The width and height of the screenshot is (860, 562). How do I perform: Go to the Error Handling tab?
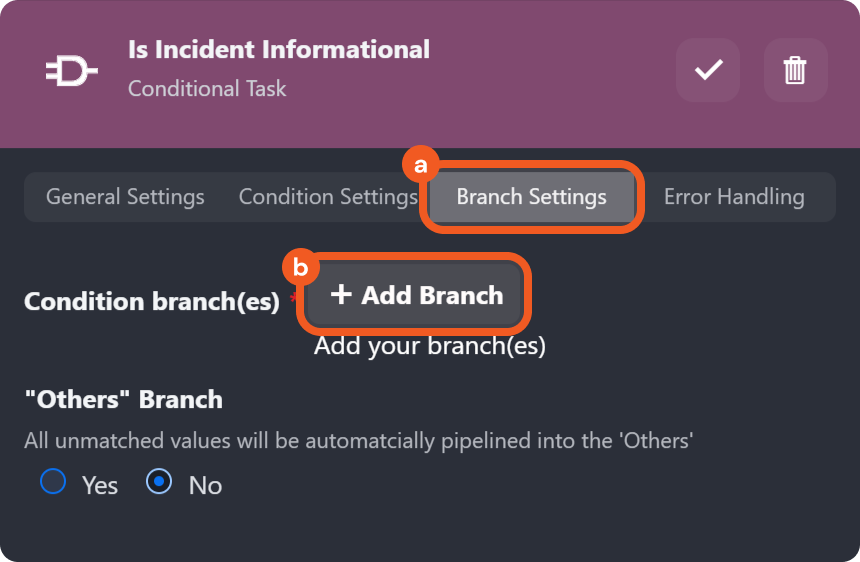[x=734, y=197]
